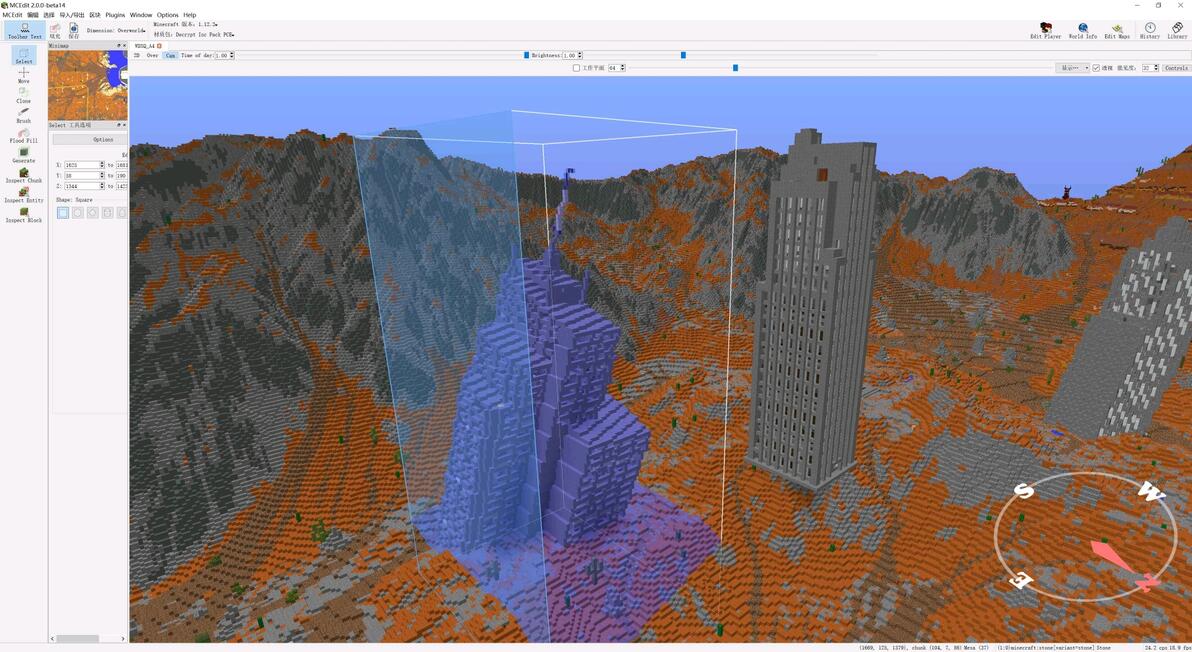Click the Options button in Select panel

point(89,140)
